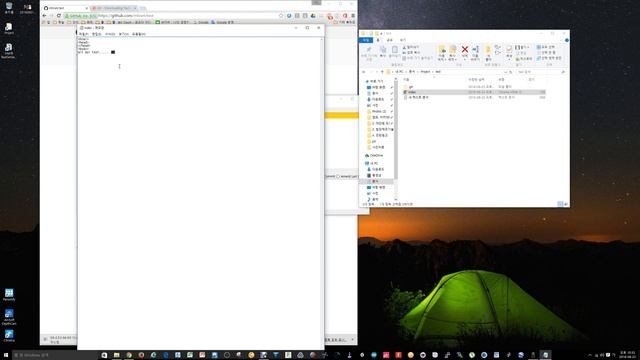Go back in Explorer navigation
This screenshot has width=640, height=360.
click(x=364, y=72)
